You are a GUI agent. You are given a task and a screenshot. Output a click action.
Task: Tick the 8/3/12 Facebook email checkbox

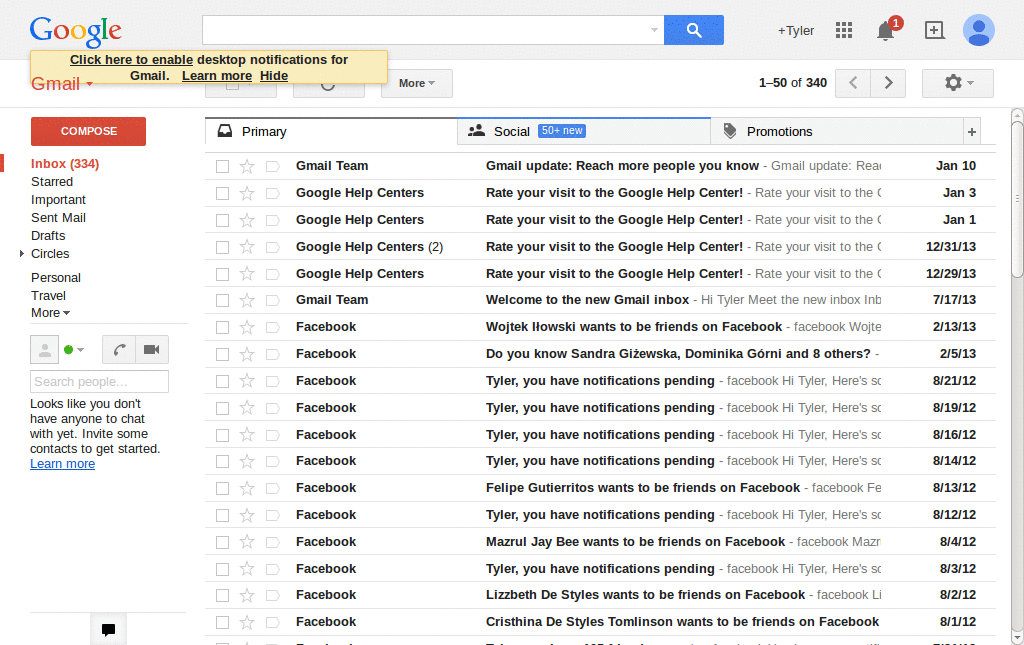(x=223, y=569)
